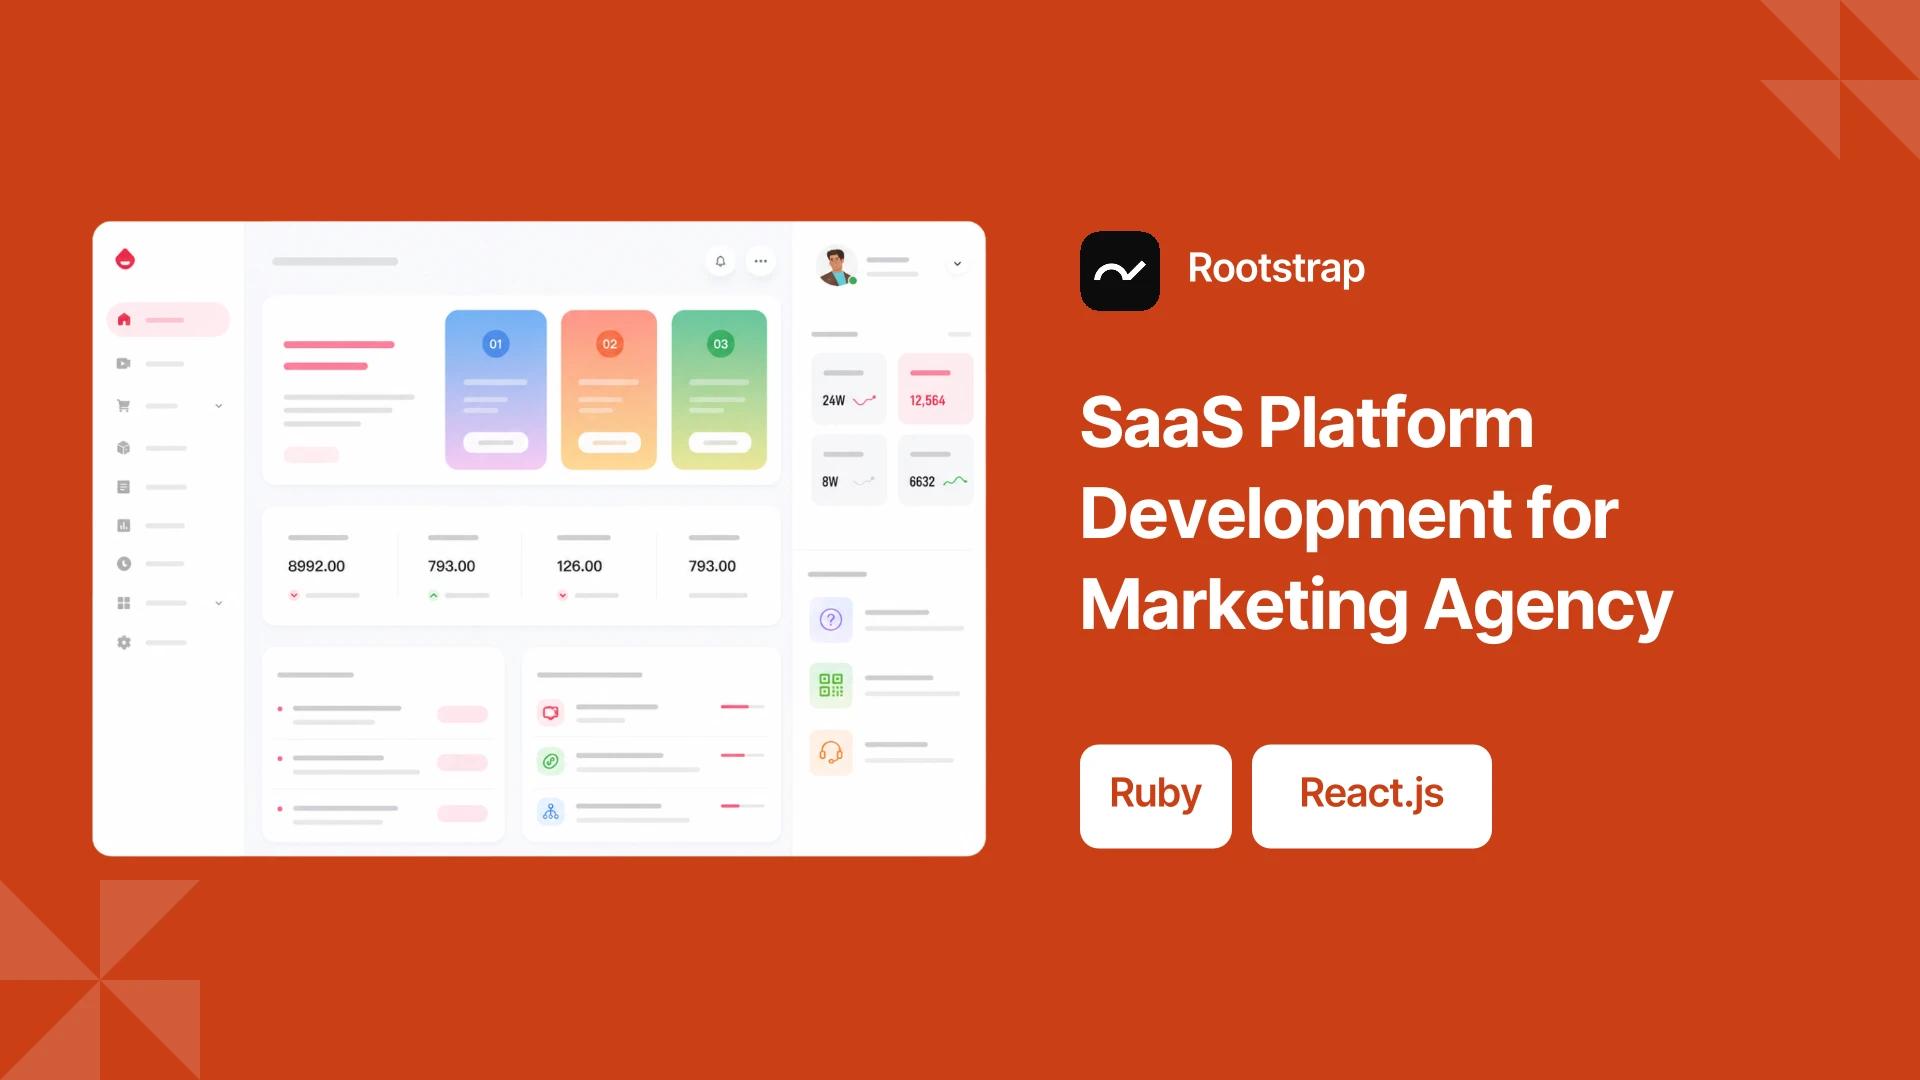The width and height of the screenshot is (1920, 1080).
Task: Select the Home icon in the sidebar
Action: [x=124, y=320]
